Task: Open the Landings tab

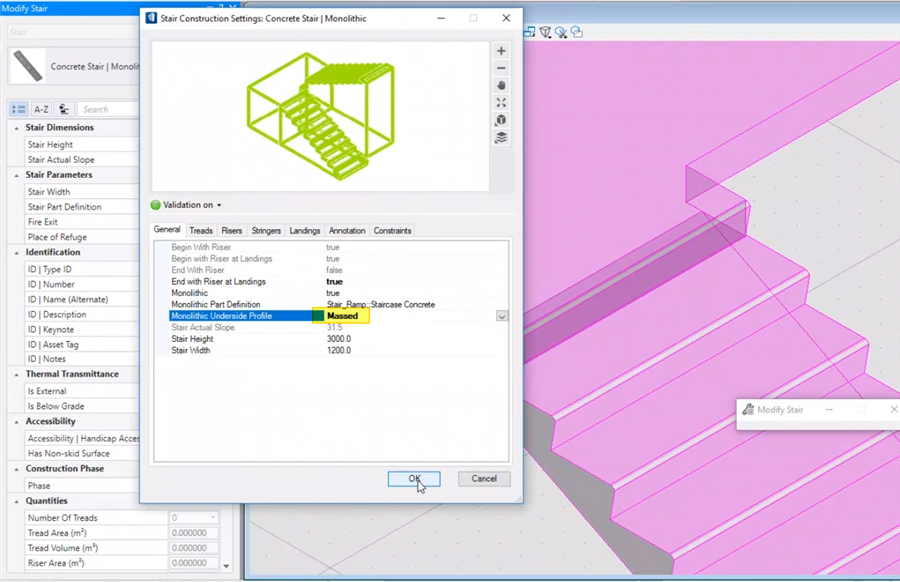Action: tap(305, 231)
